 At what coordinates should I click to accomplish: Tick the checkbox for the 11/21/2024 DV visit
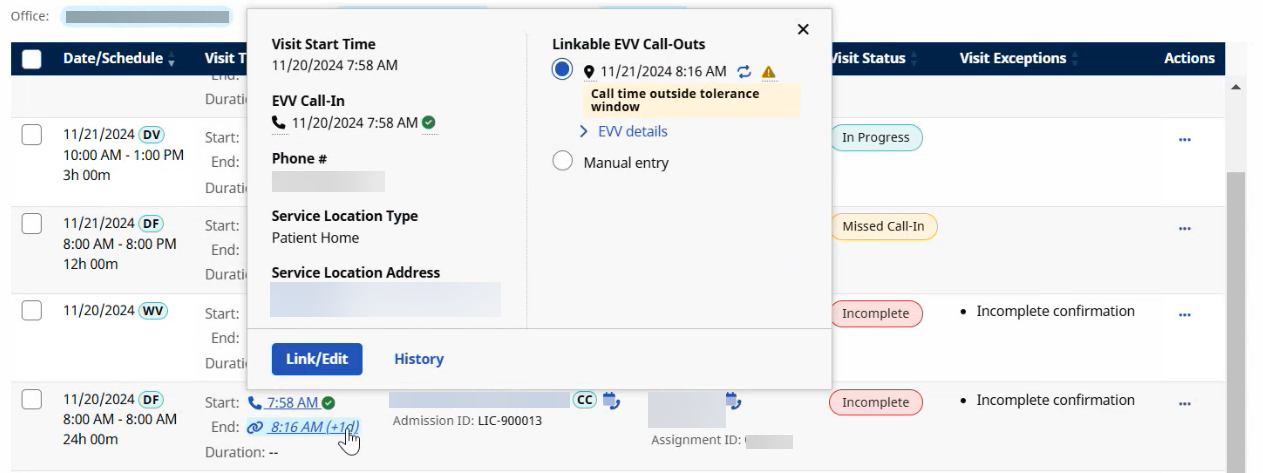coord(32,135)
